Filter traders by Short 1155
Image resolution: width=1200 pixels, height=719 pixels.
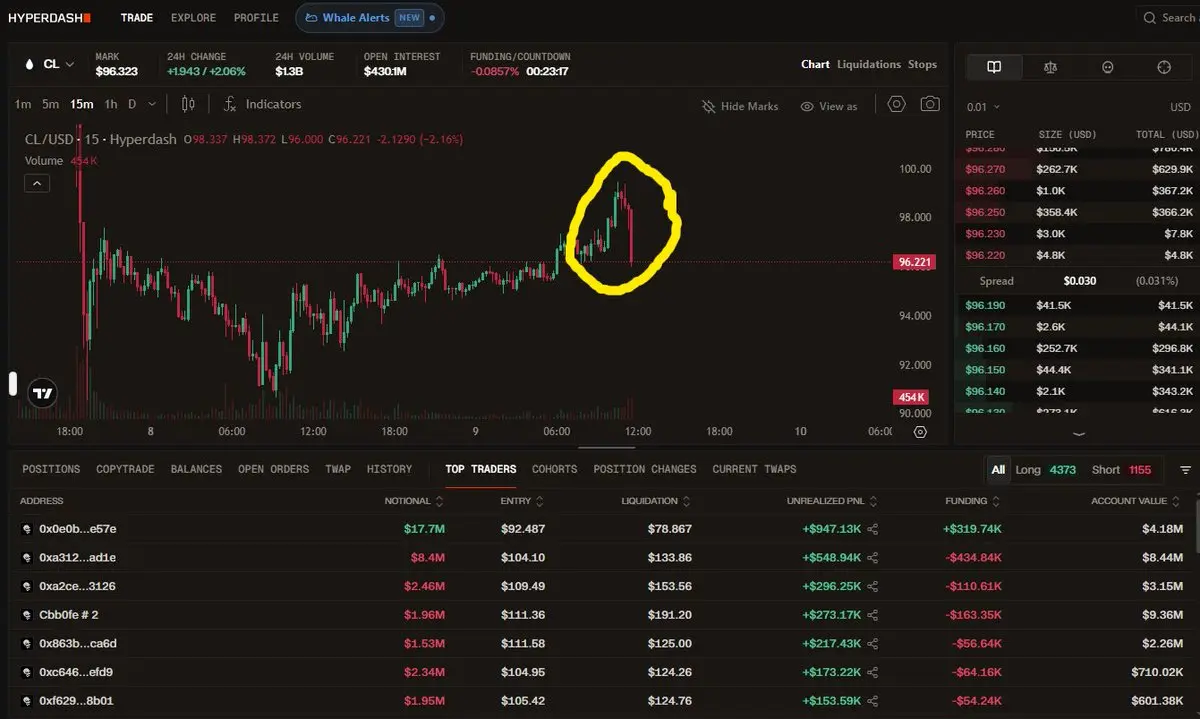pos(1121,469)
